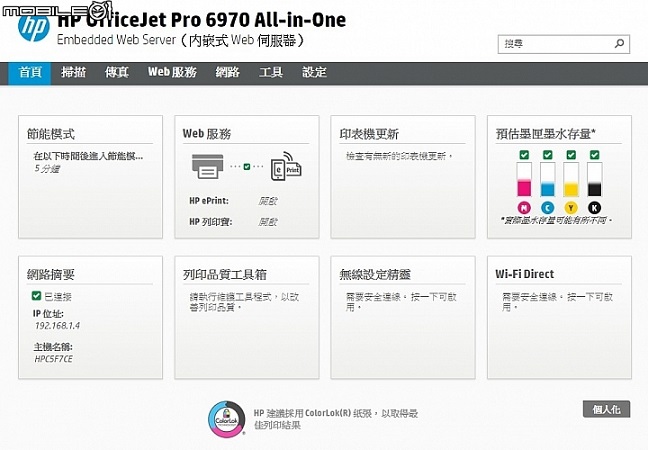Click the 檢查有無新的印表機更新 text

click(x=399, y=156)
